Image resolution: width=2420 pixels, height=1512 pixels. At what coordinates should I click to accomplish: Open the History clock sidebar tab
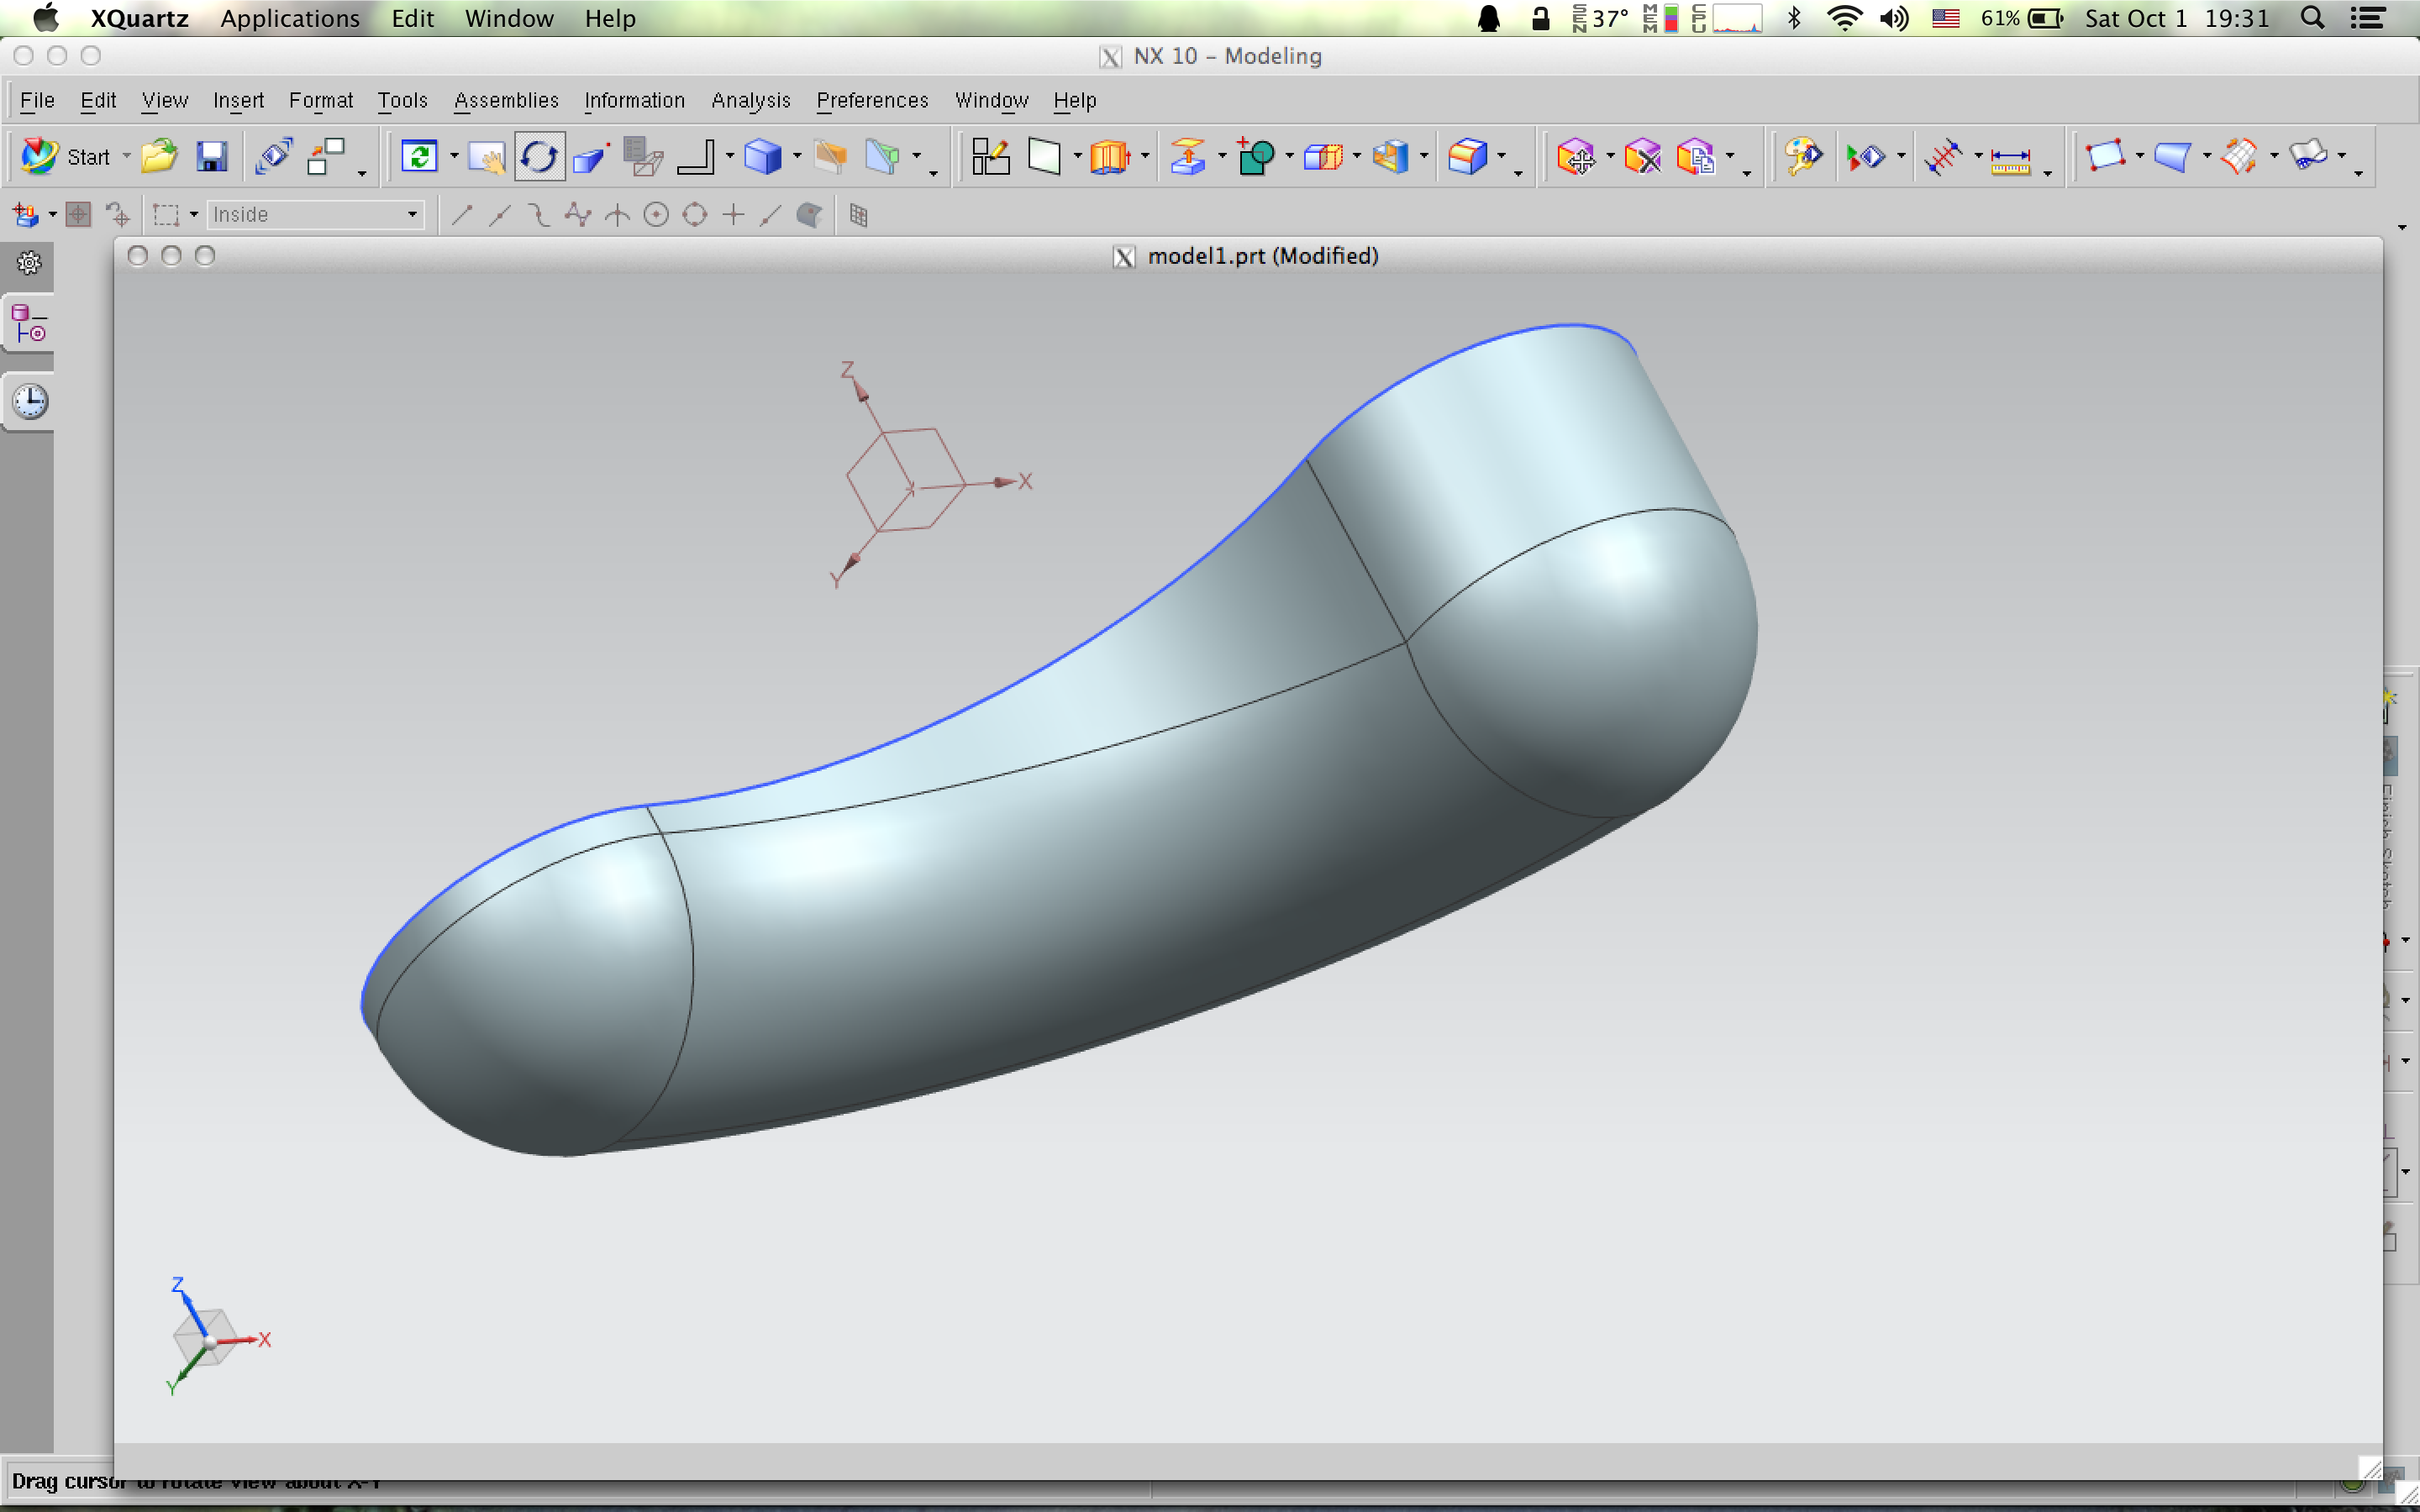(30, 401)
